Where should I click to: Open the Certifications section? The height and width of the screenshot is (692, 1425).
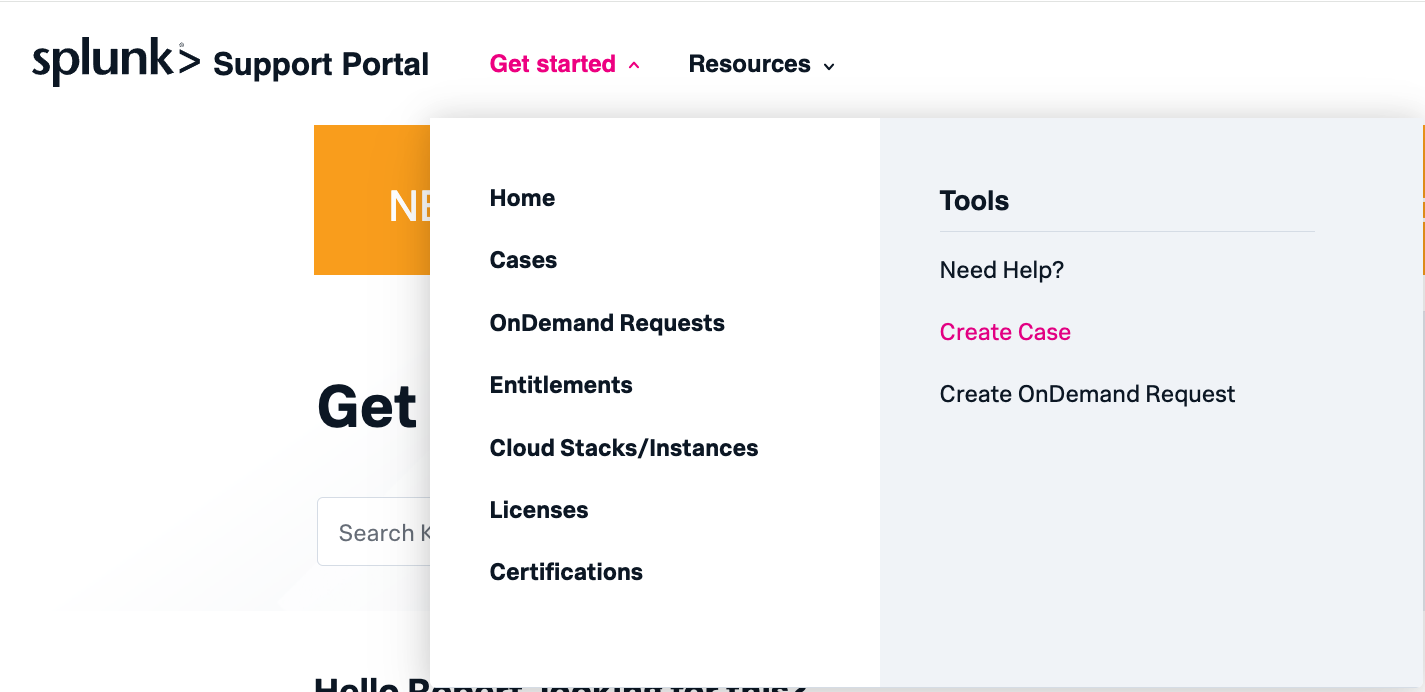coord(566,572)
